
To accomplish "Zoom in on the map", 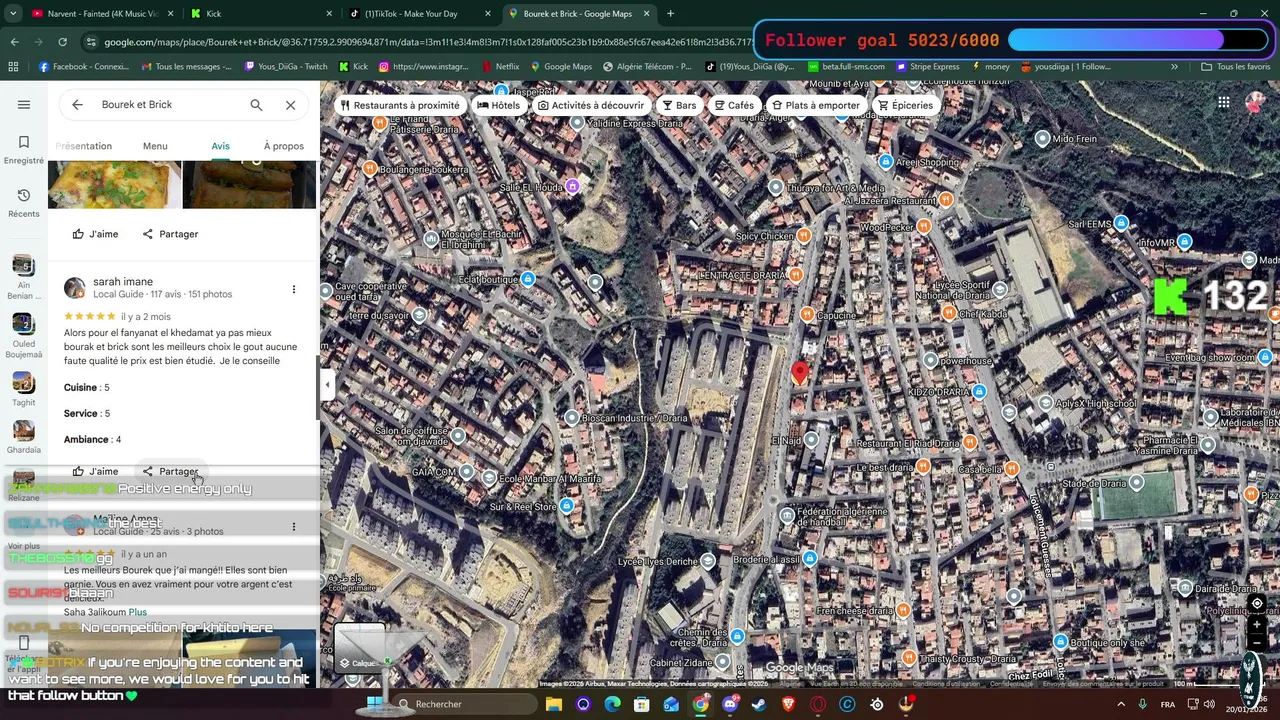I will pyautogui.click(x=1257, y=625).
